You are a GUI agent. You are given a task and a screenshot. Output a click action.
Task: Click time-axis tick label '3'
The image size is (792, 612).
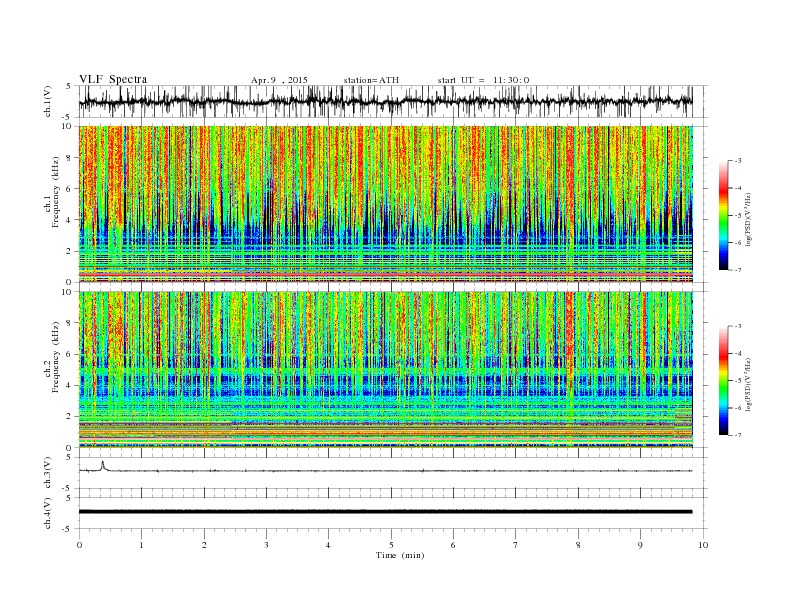point(266,545)
